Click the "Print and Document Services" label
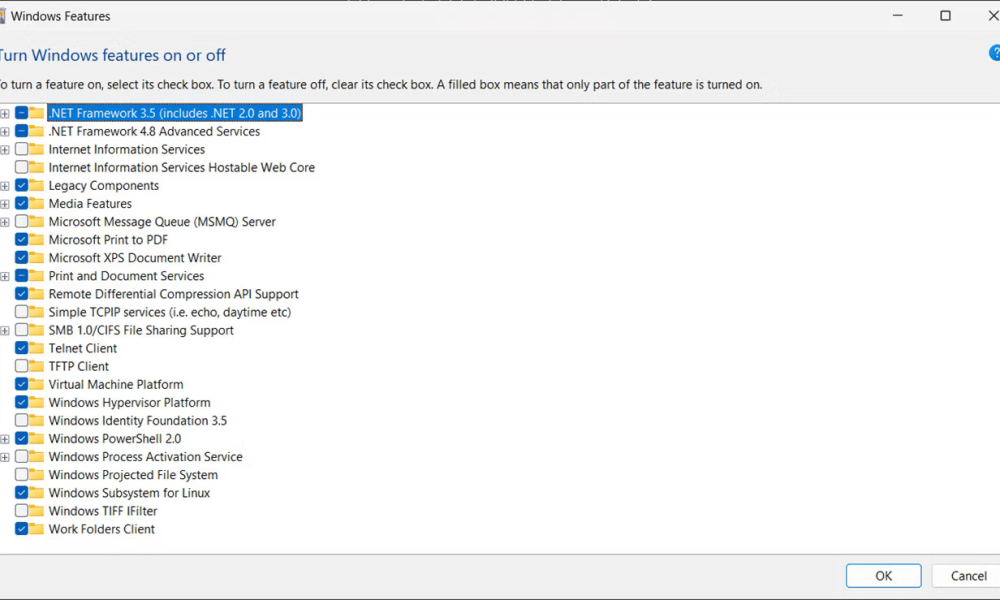This screenshot has height=600, width=1000. pos(126,275)
